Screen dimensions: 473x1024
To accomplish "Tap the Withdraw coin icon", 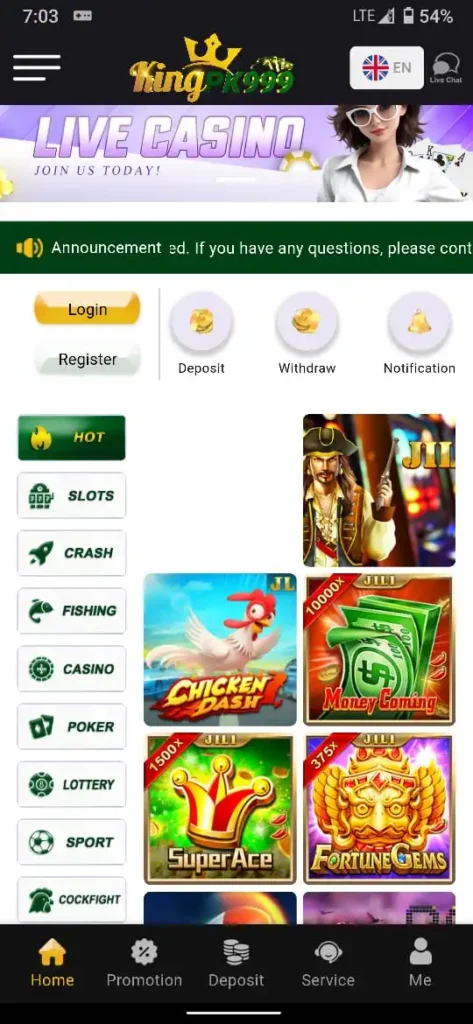I will point(307,322).
